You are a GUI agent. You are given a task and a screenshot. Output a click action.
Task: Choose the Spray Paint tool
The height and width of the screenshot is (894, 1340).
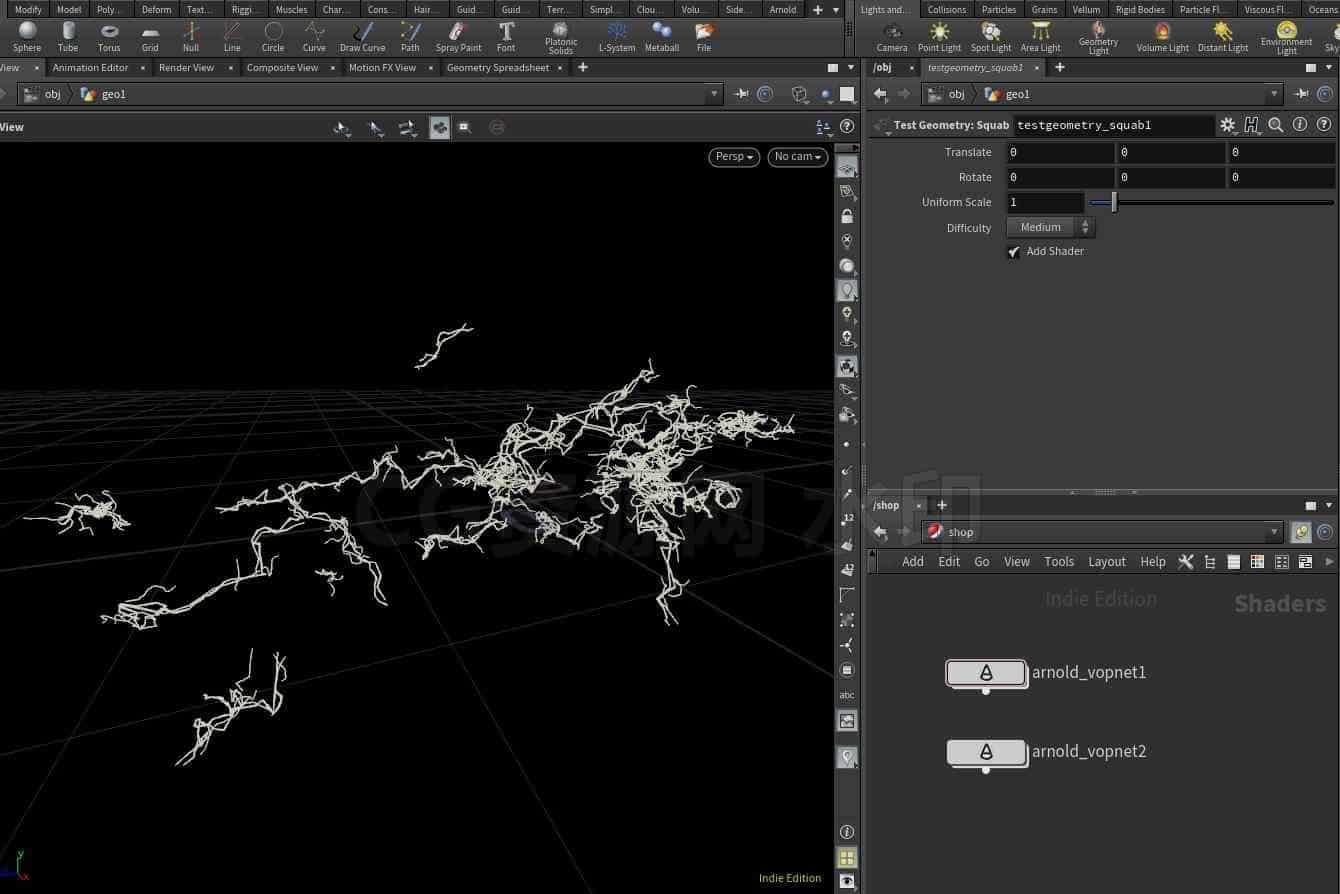(x=458, y=37)
